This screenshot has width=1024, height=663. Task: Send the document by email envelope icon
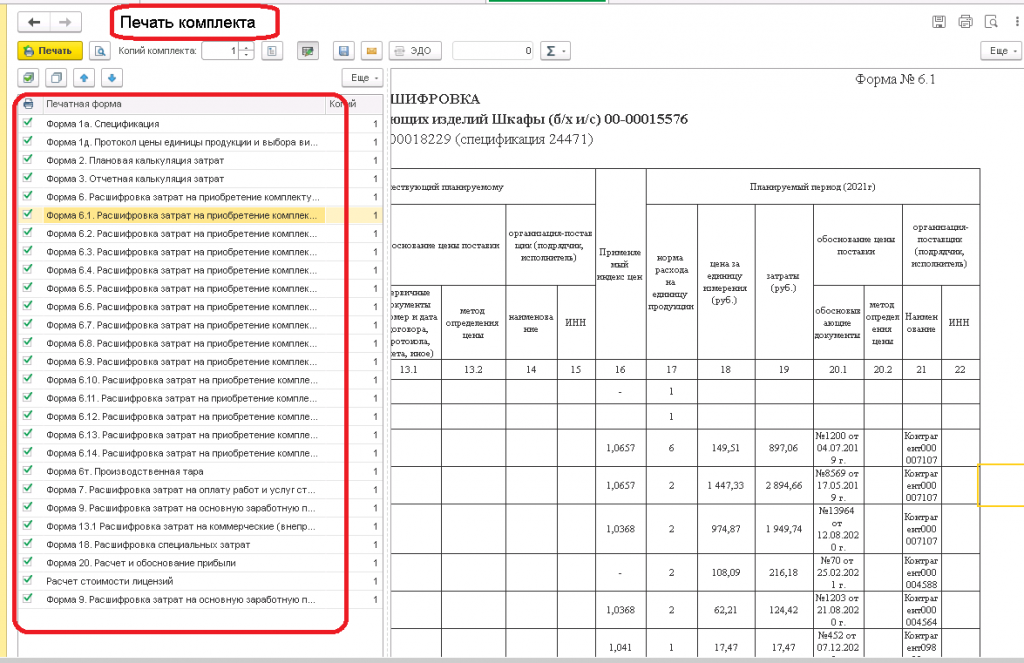370,50
